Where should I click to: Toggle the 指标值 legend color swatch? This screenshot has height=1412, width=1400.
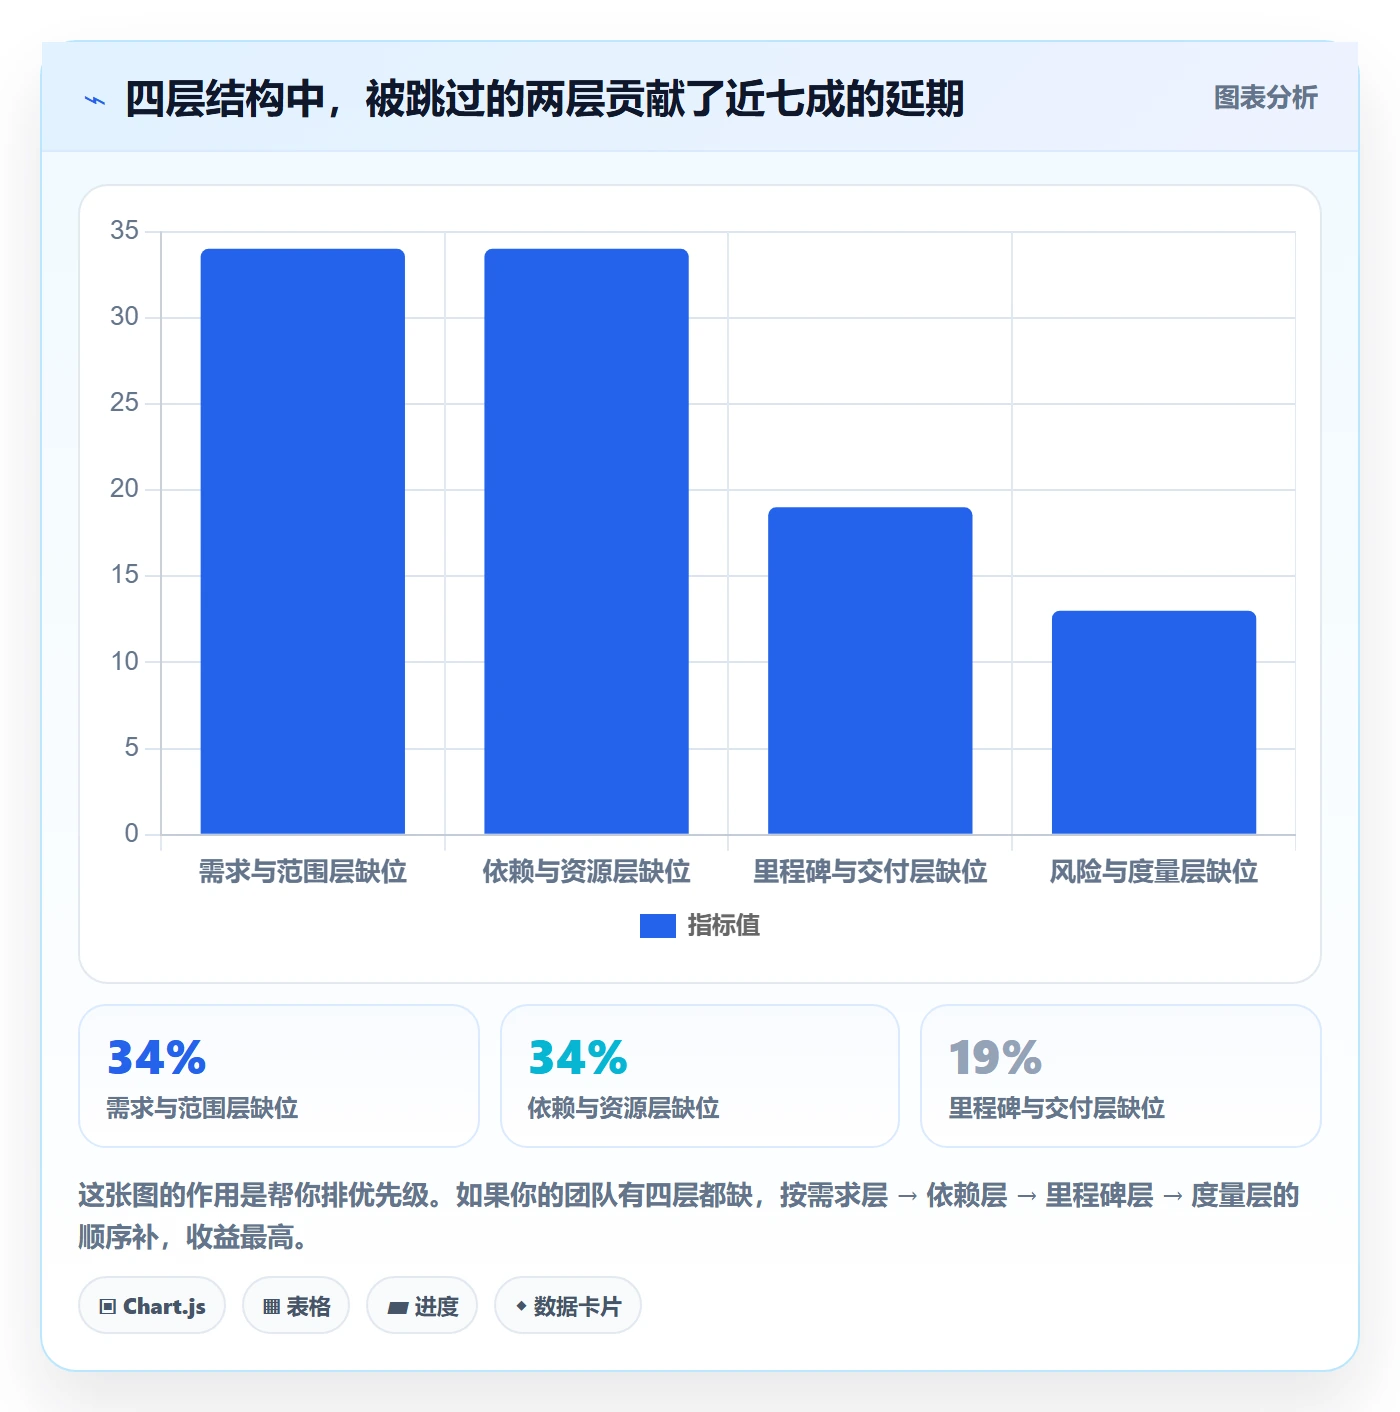tap(657, 926)
